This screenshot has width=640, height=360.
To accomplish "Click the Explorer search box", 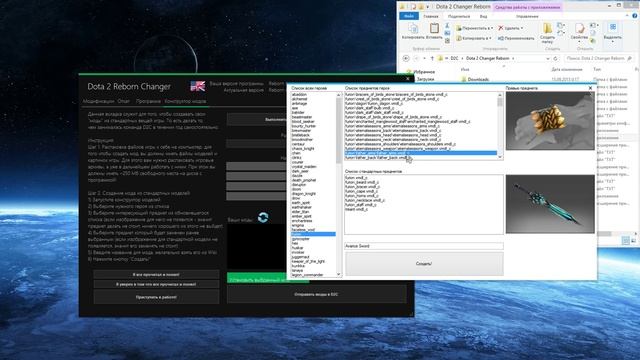I will tap(599, 58).
